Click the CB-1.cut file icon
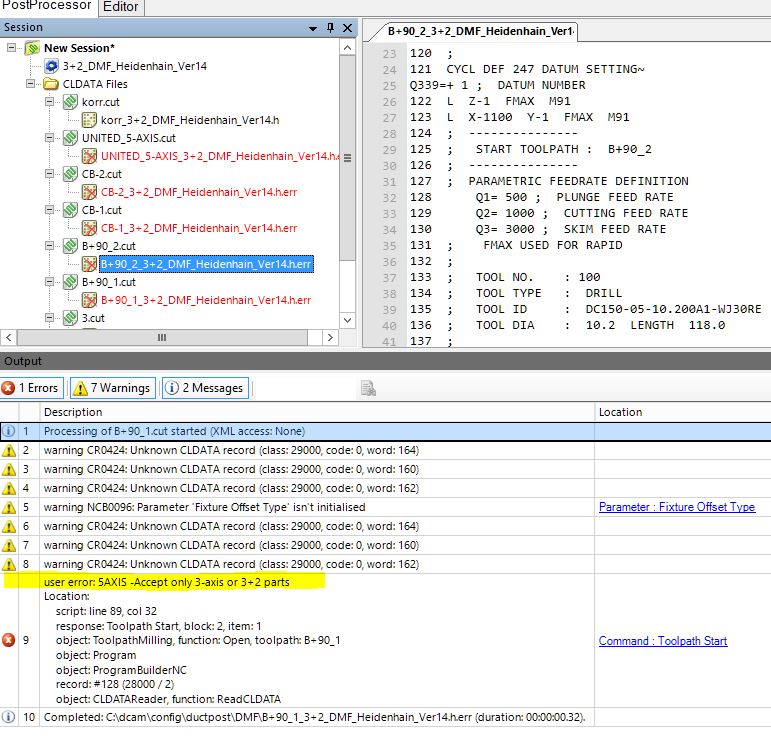 pos(70,209)
